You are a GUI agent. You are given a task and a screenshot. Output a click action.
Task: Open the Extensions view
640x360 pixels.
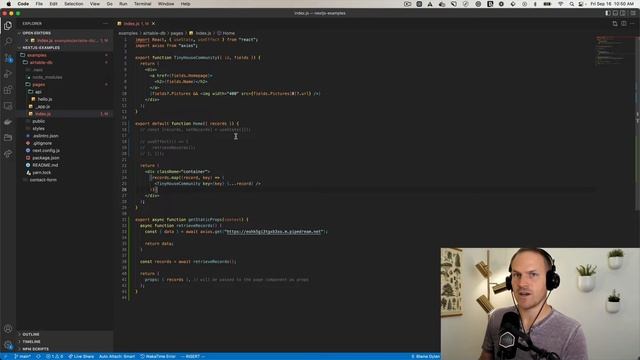8,90
